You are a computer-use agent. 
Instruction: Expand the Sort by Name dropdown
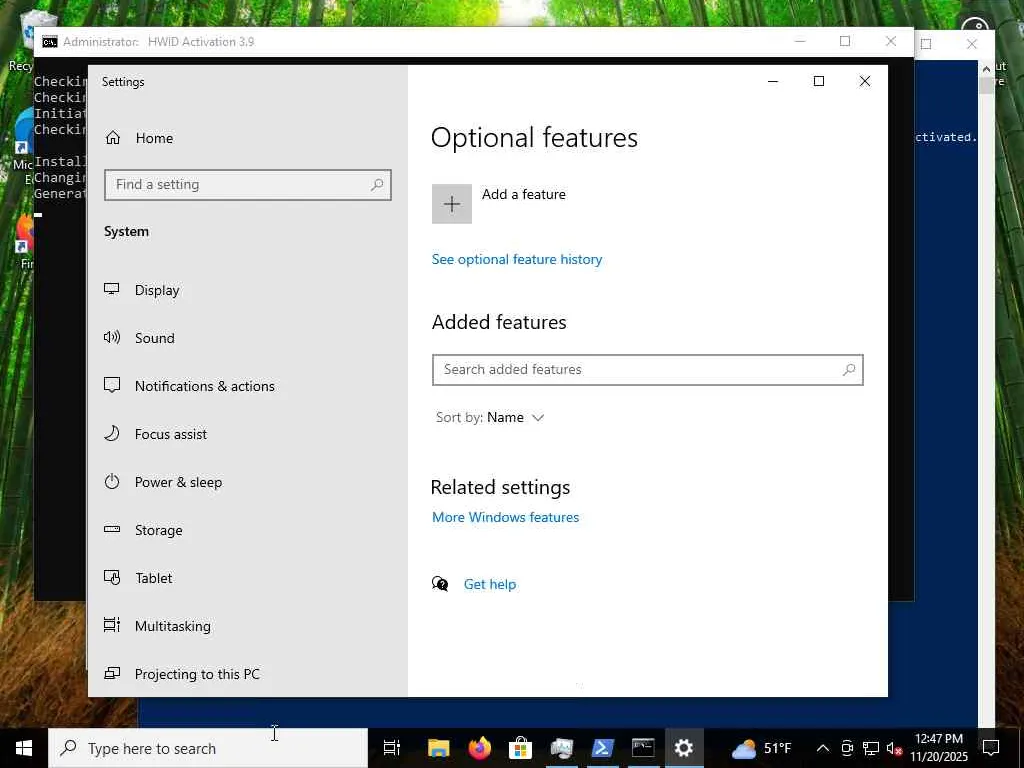coord(490,417)
